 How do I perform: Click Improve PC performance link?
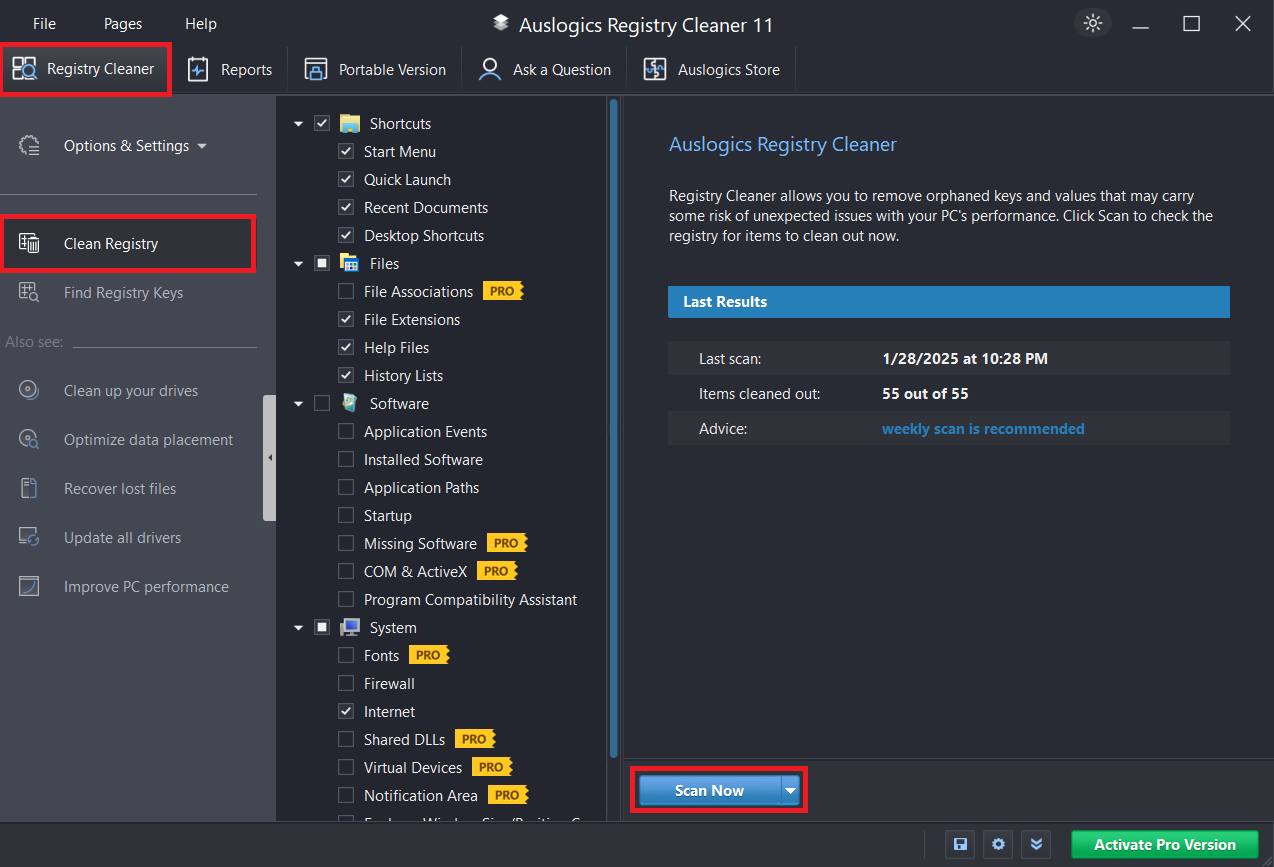pos(146,586)
